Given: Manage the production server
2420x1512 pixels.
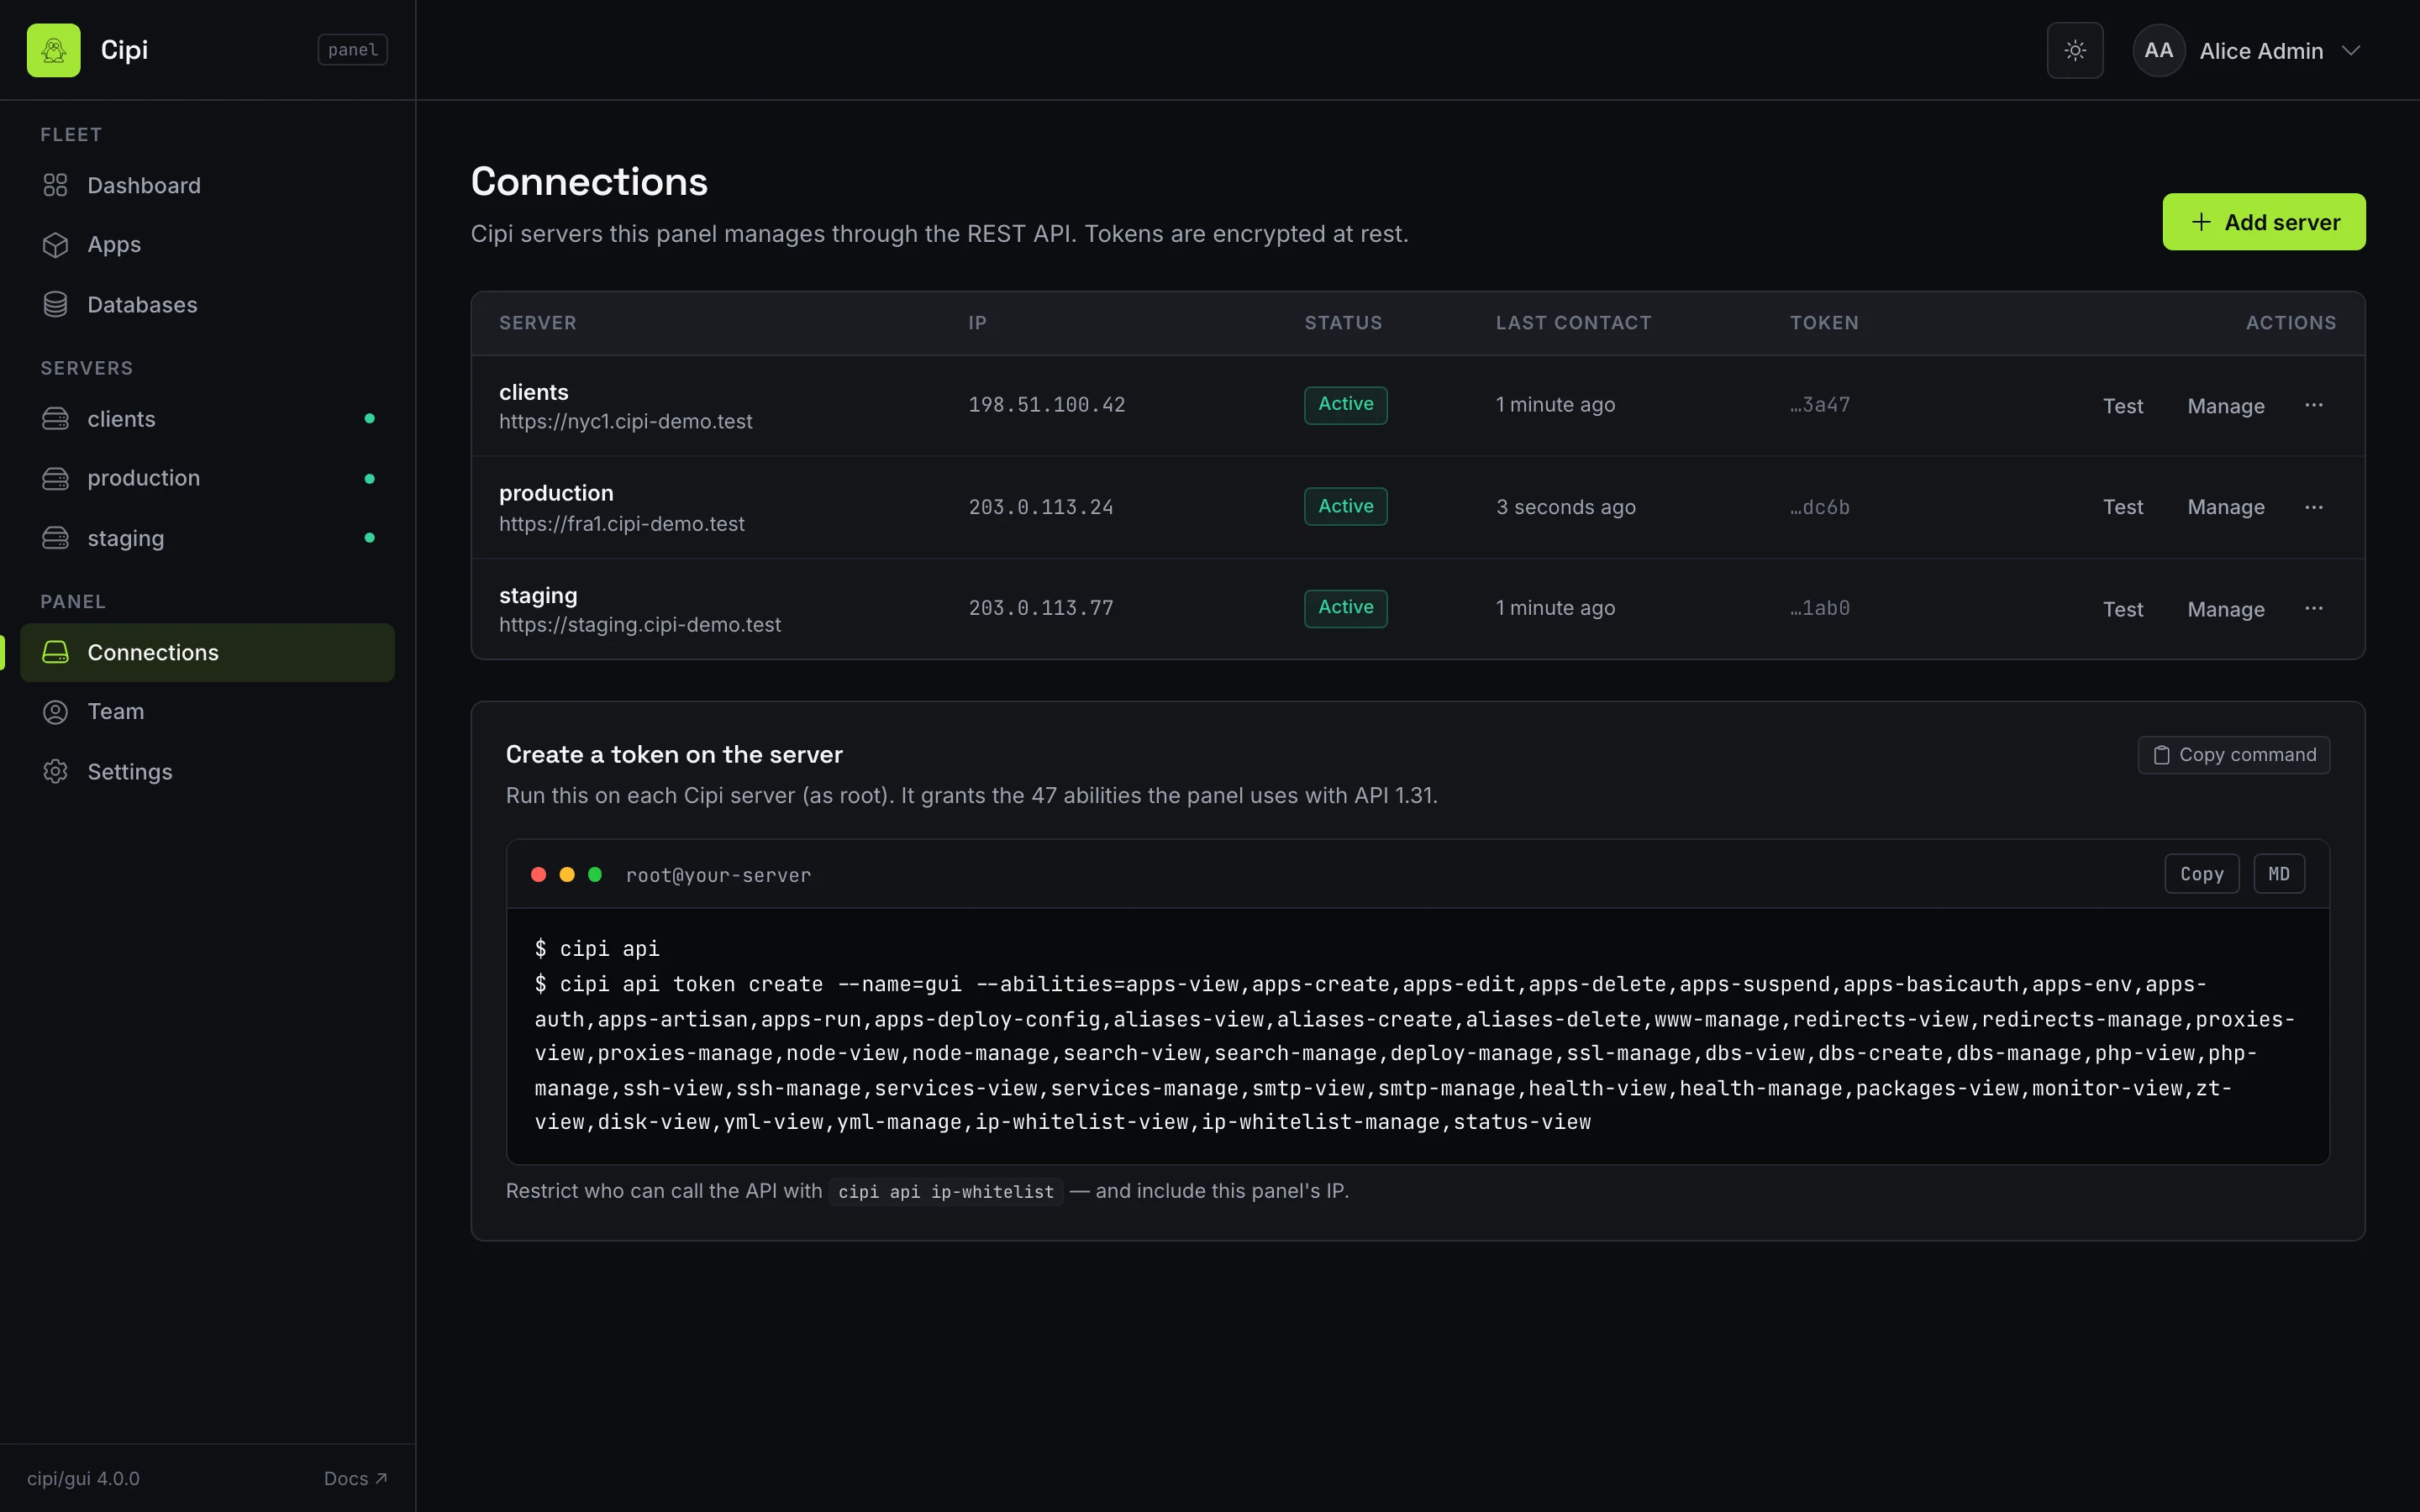Looking at the screenshot, I should tap(2226, 507).
